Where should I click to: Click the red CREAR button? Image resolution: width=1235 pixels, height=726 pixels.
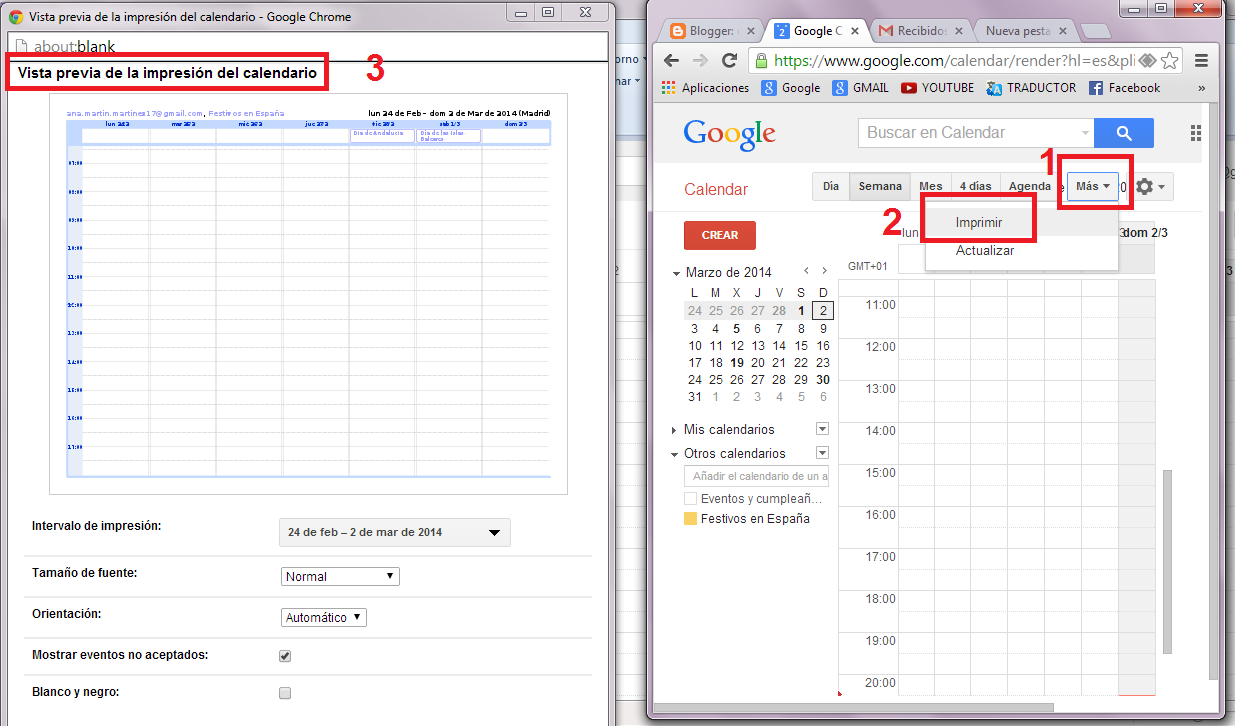tap(720, 235)
